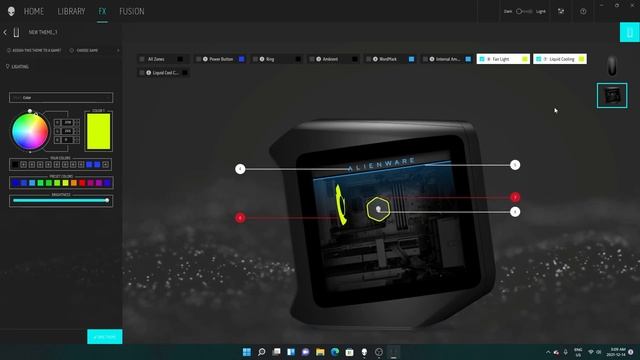Viewport: 640px width, 360px height.
Task: Choose the light blue preset color
Action: coord(32,183)
